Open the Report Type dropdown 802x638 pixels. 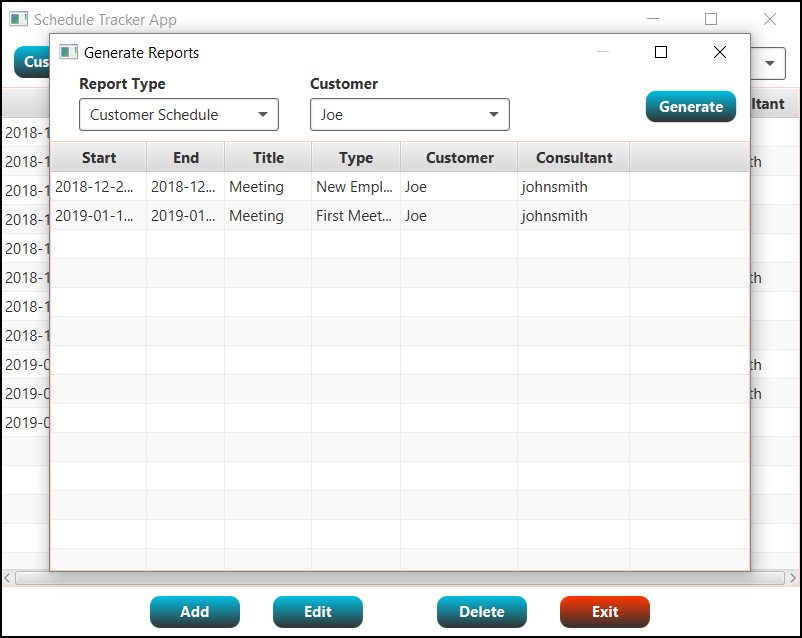179,115
